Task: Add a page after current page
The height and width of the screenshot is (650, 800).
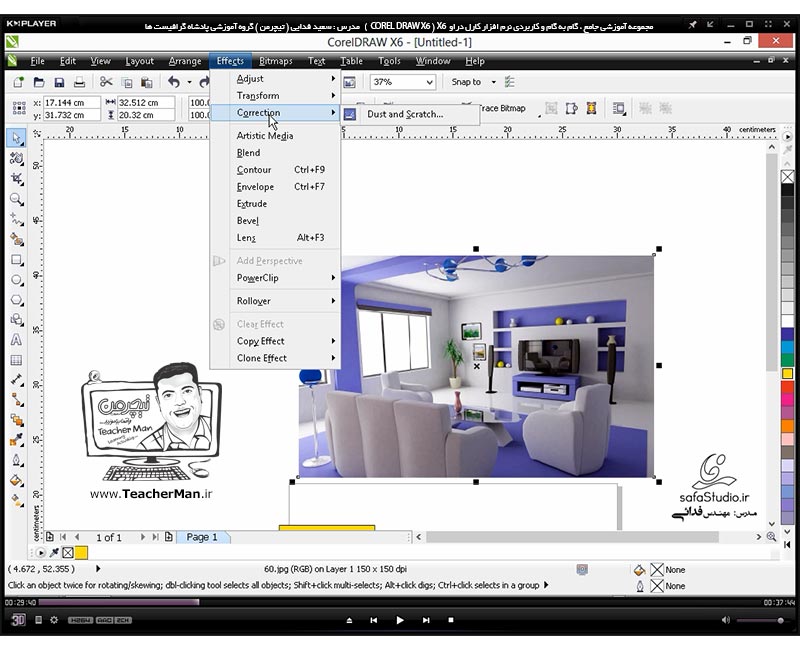Action: (169, 537)
